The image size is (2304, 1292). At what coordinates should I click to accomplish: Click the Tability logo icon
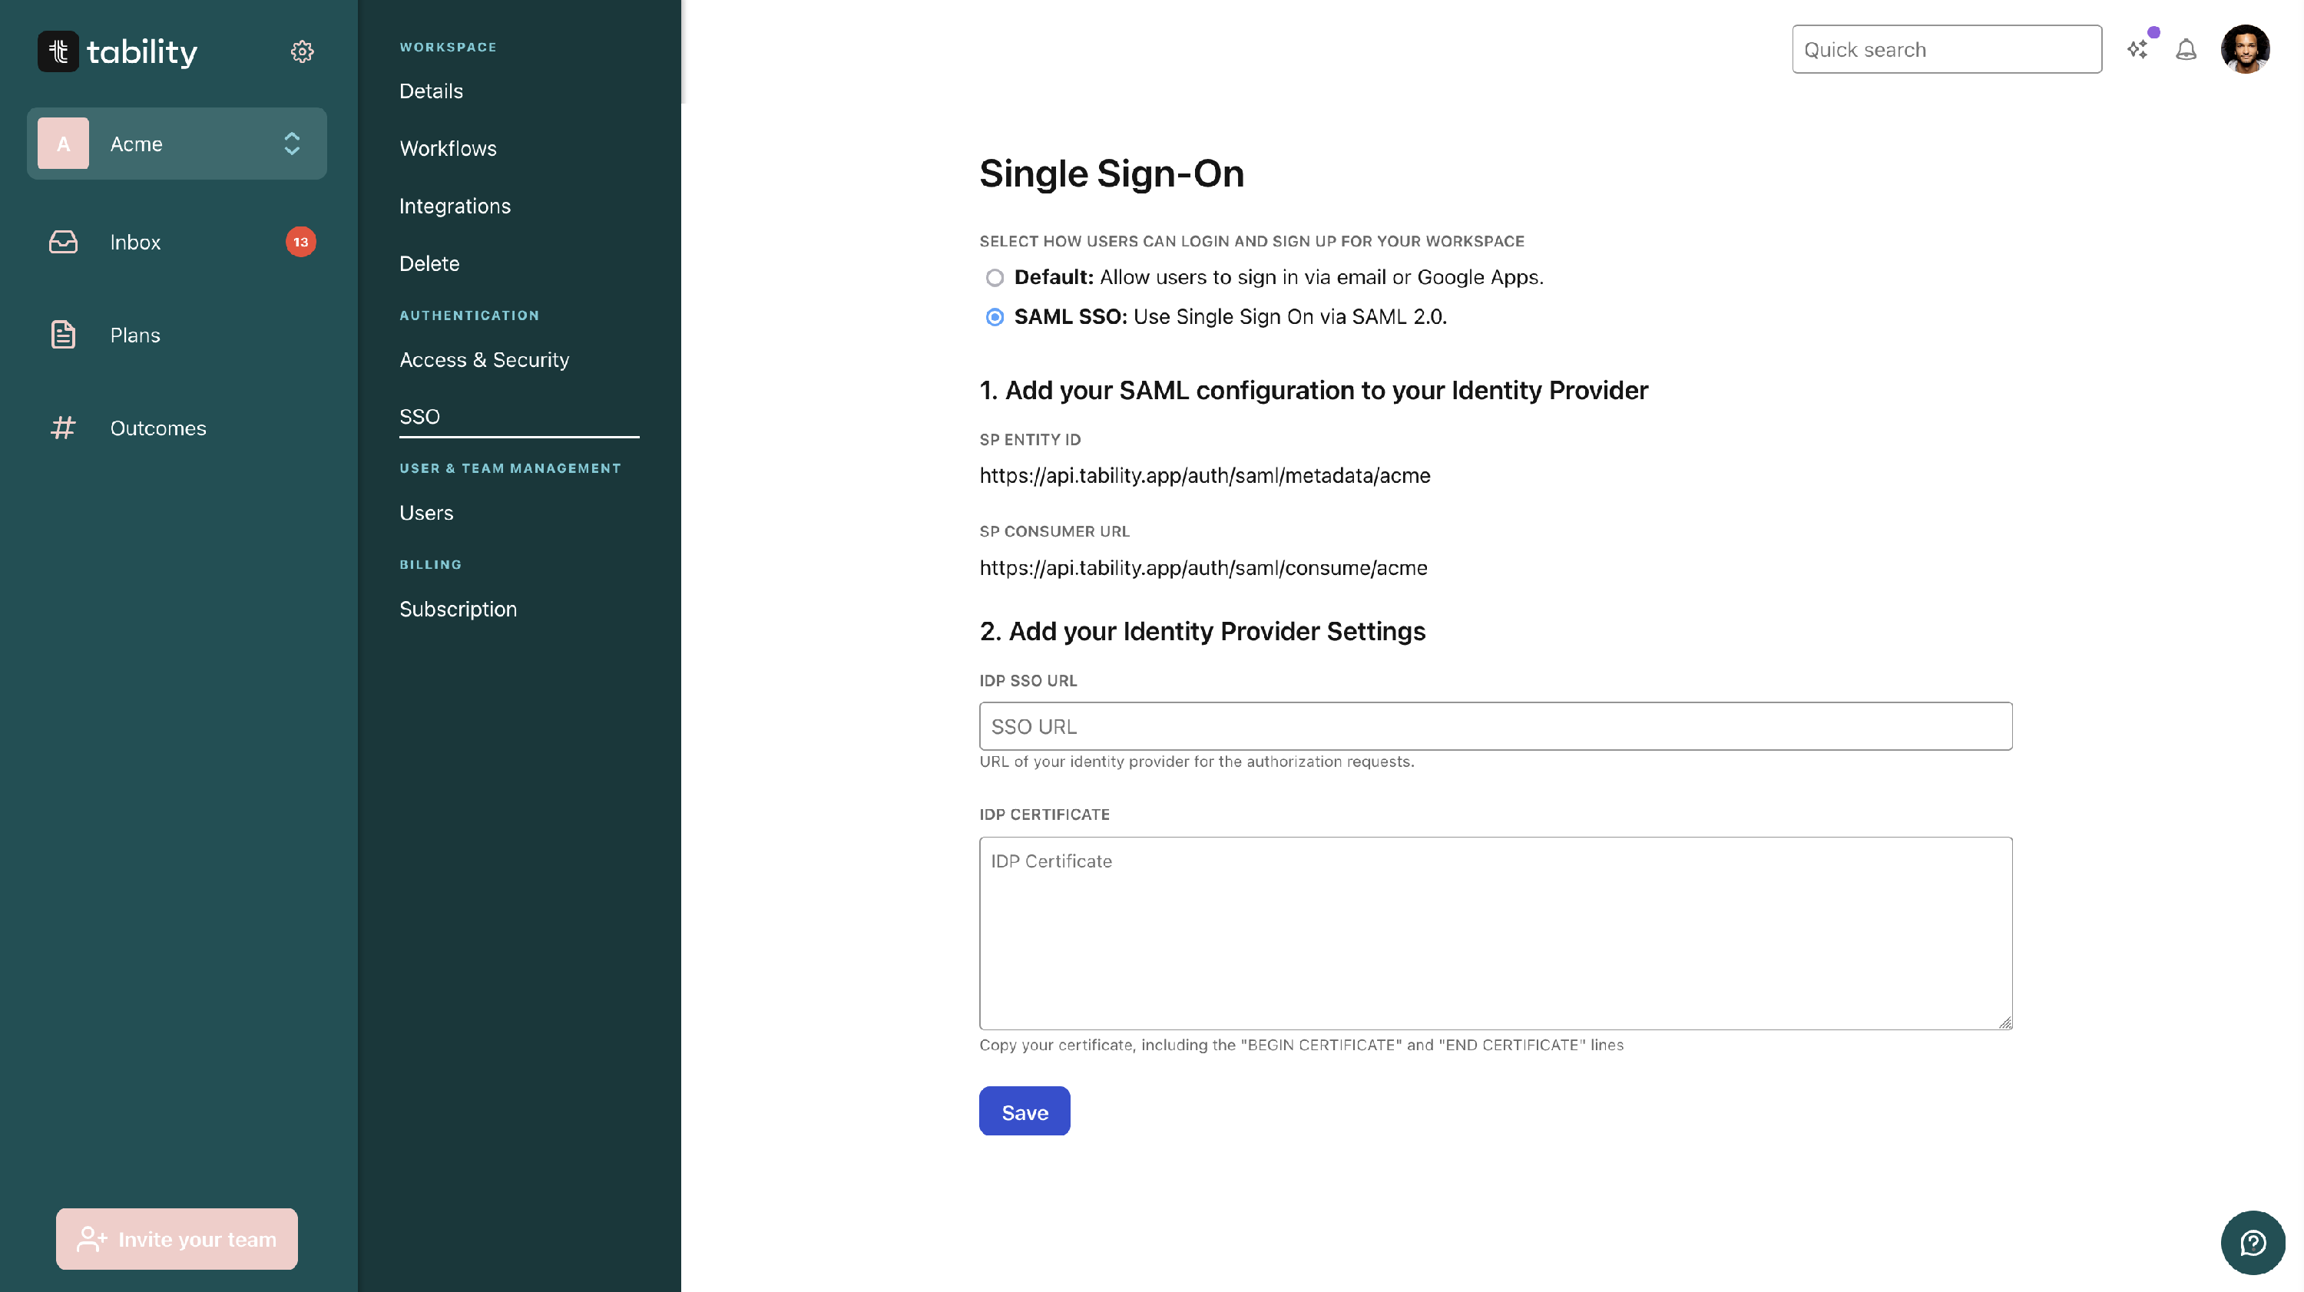[x=58, y=51]
